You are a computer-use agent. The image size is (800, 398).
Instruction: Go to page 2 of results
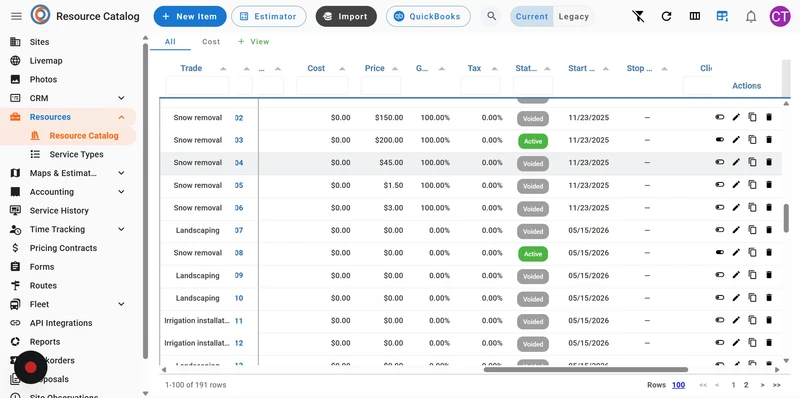746,385
